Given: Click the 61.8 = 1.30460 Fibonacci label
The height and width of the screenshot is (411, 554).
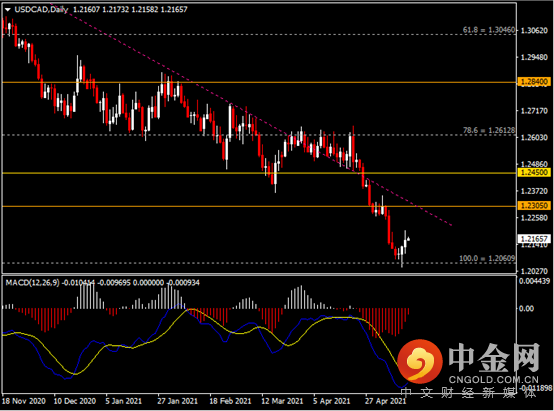Looking at the screenshot, I should [x=489, y=30].
